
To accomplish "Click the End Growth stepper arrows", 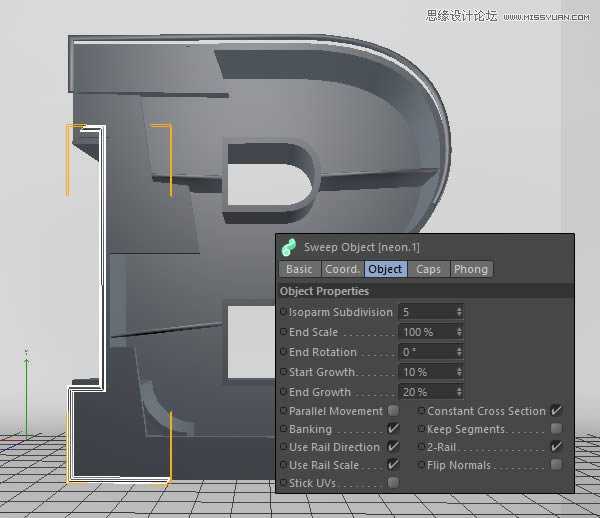I will pyautogui.click(x=459, y=392).
